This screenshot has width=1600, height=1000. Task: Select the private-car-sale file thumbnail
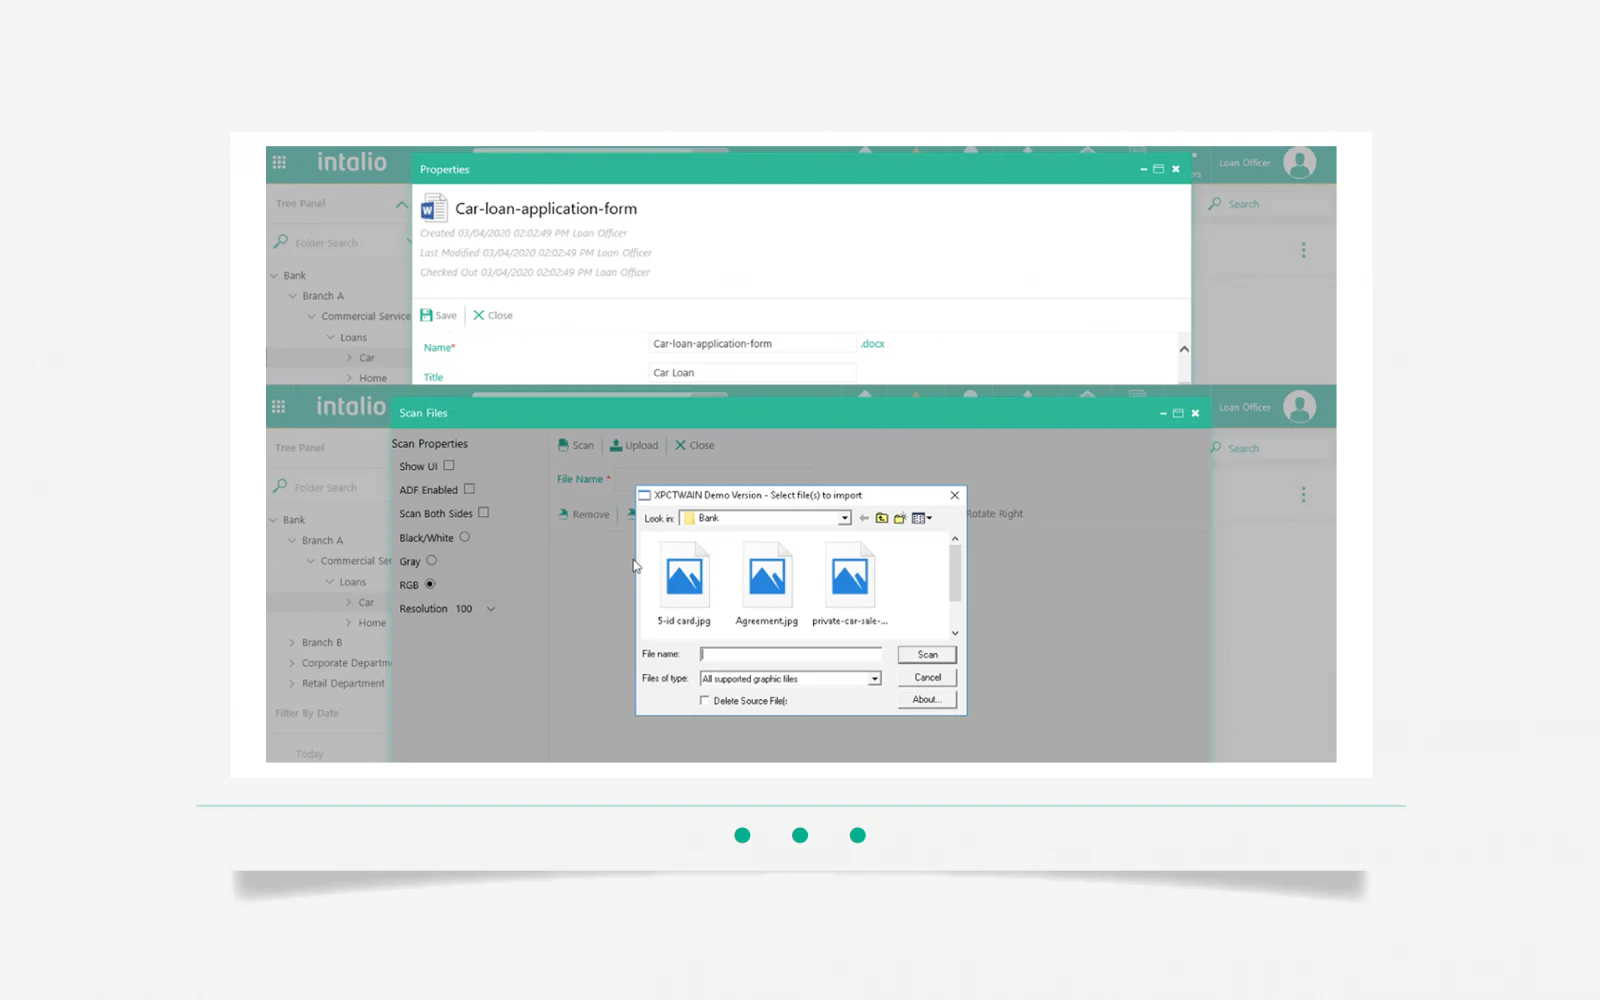point(850,584)
